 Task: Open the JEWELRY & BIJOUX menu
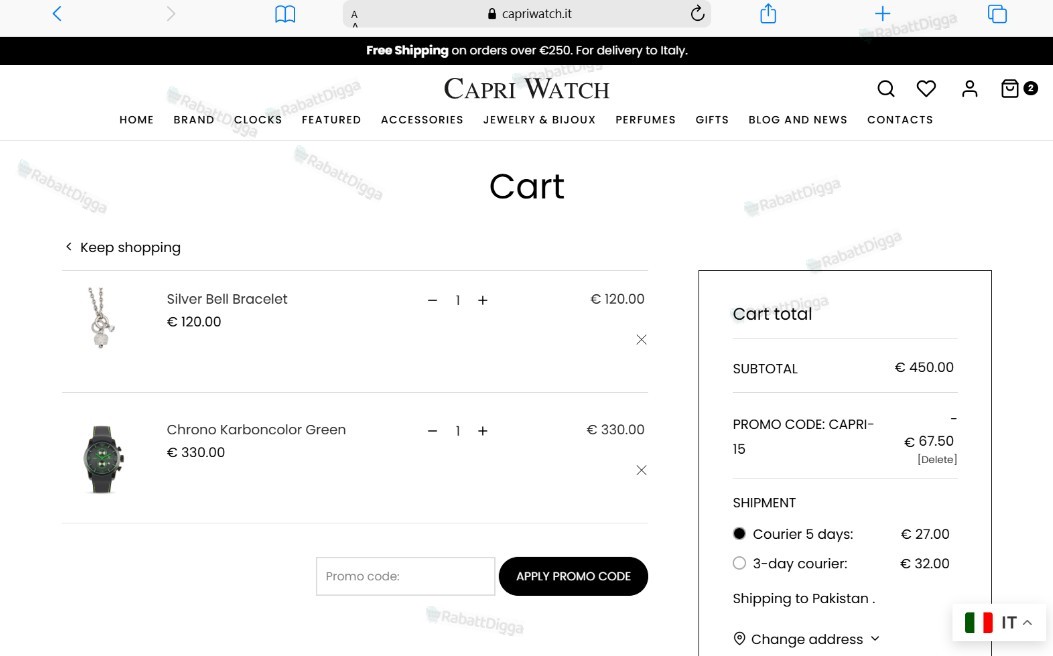tap(539, 120)
